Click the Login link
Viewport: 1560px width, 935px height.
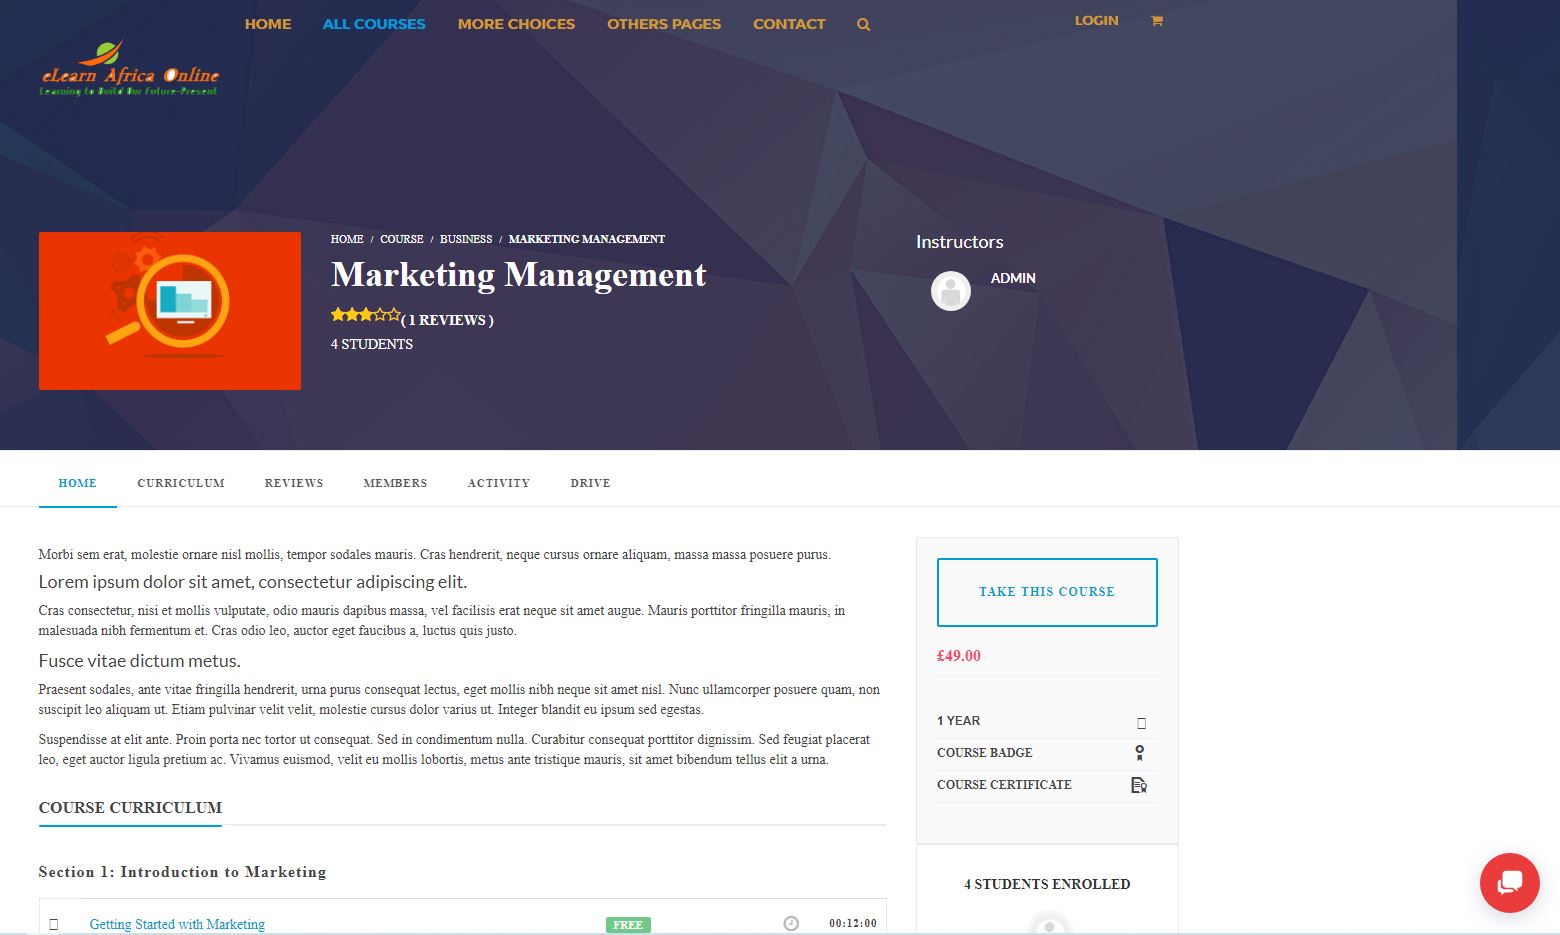pos(1096,21)
